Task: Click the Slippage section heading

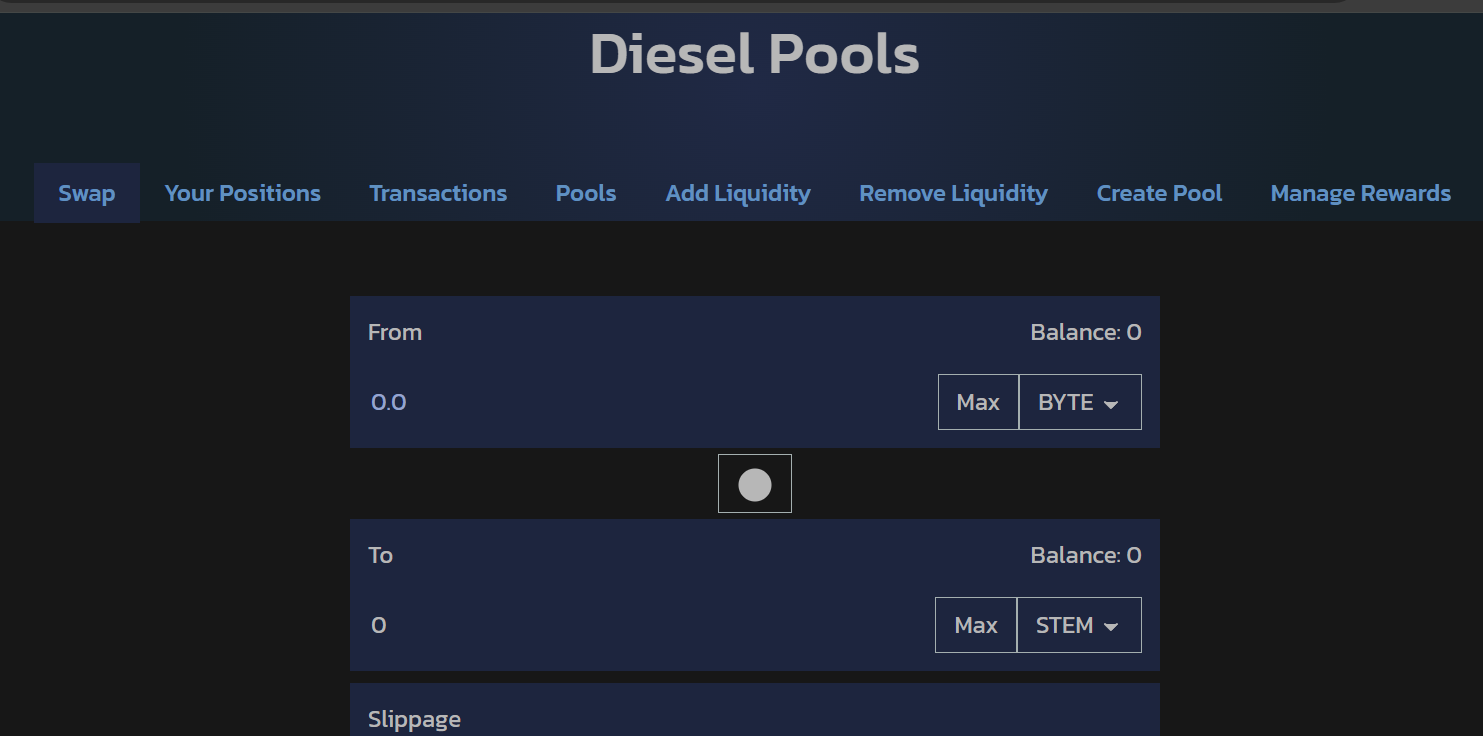Action: [x=414, y=719]
